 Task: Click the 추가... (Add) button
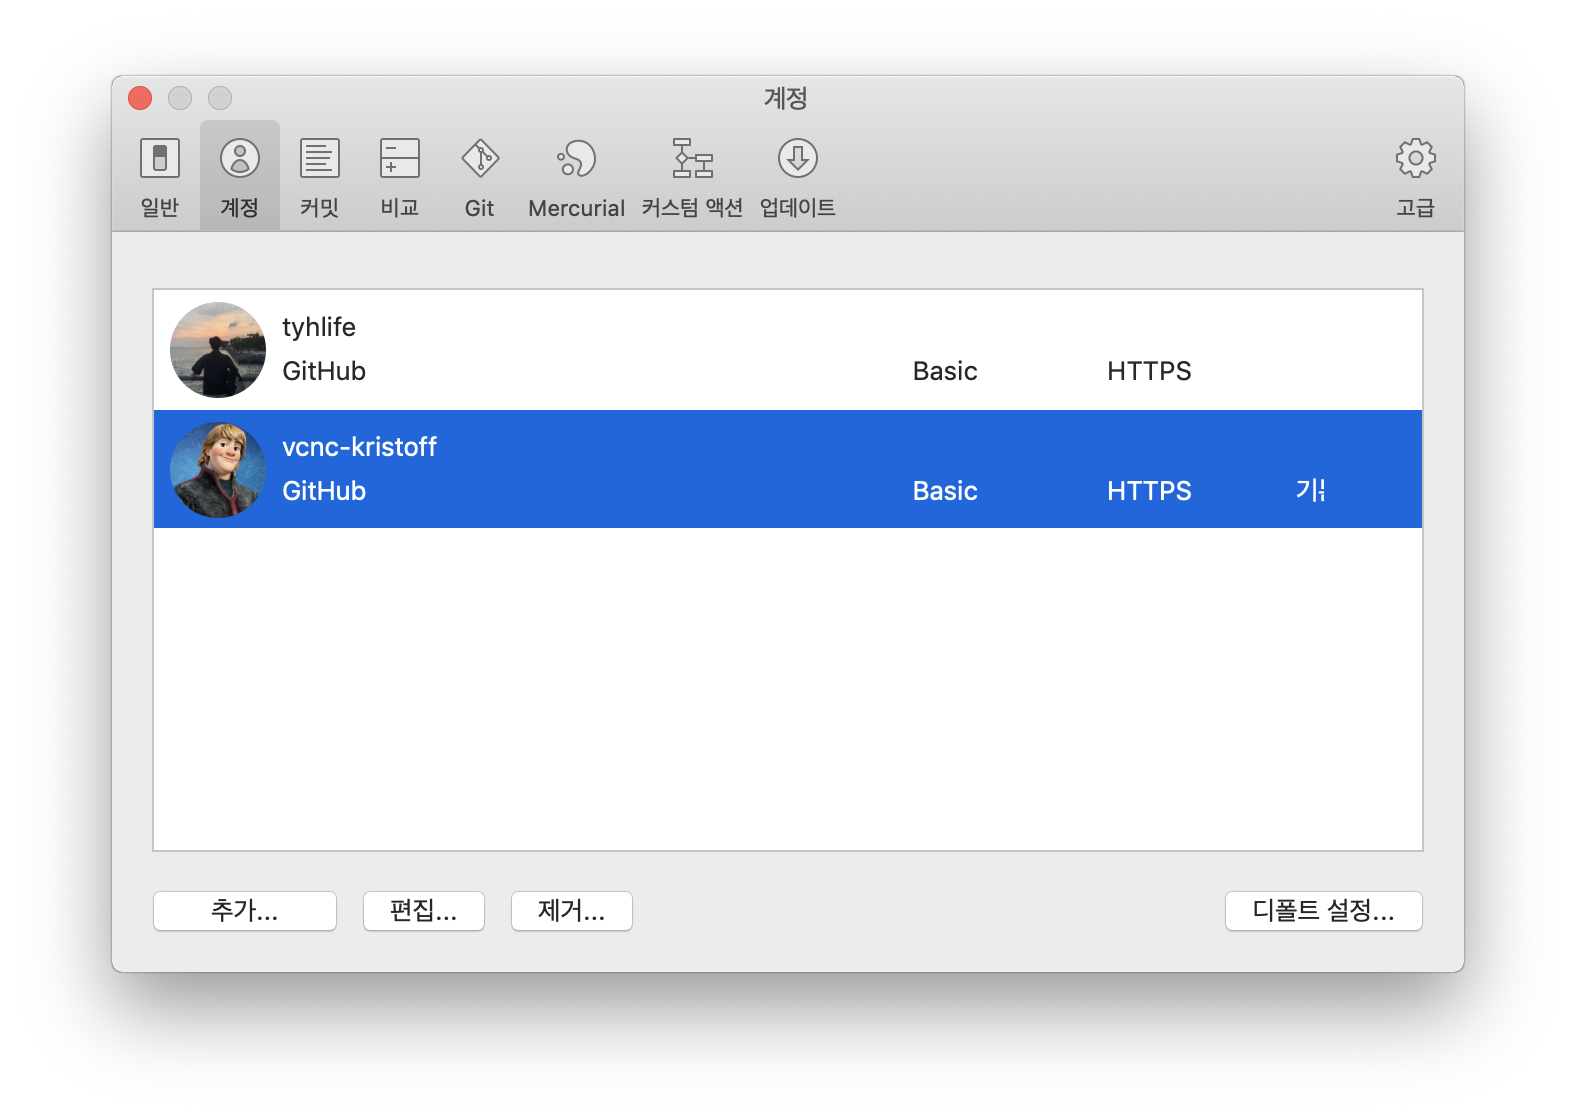point(245,911)
